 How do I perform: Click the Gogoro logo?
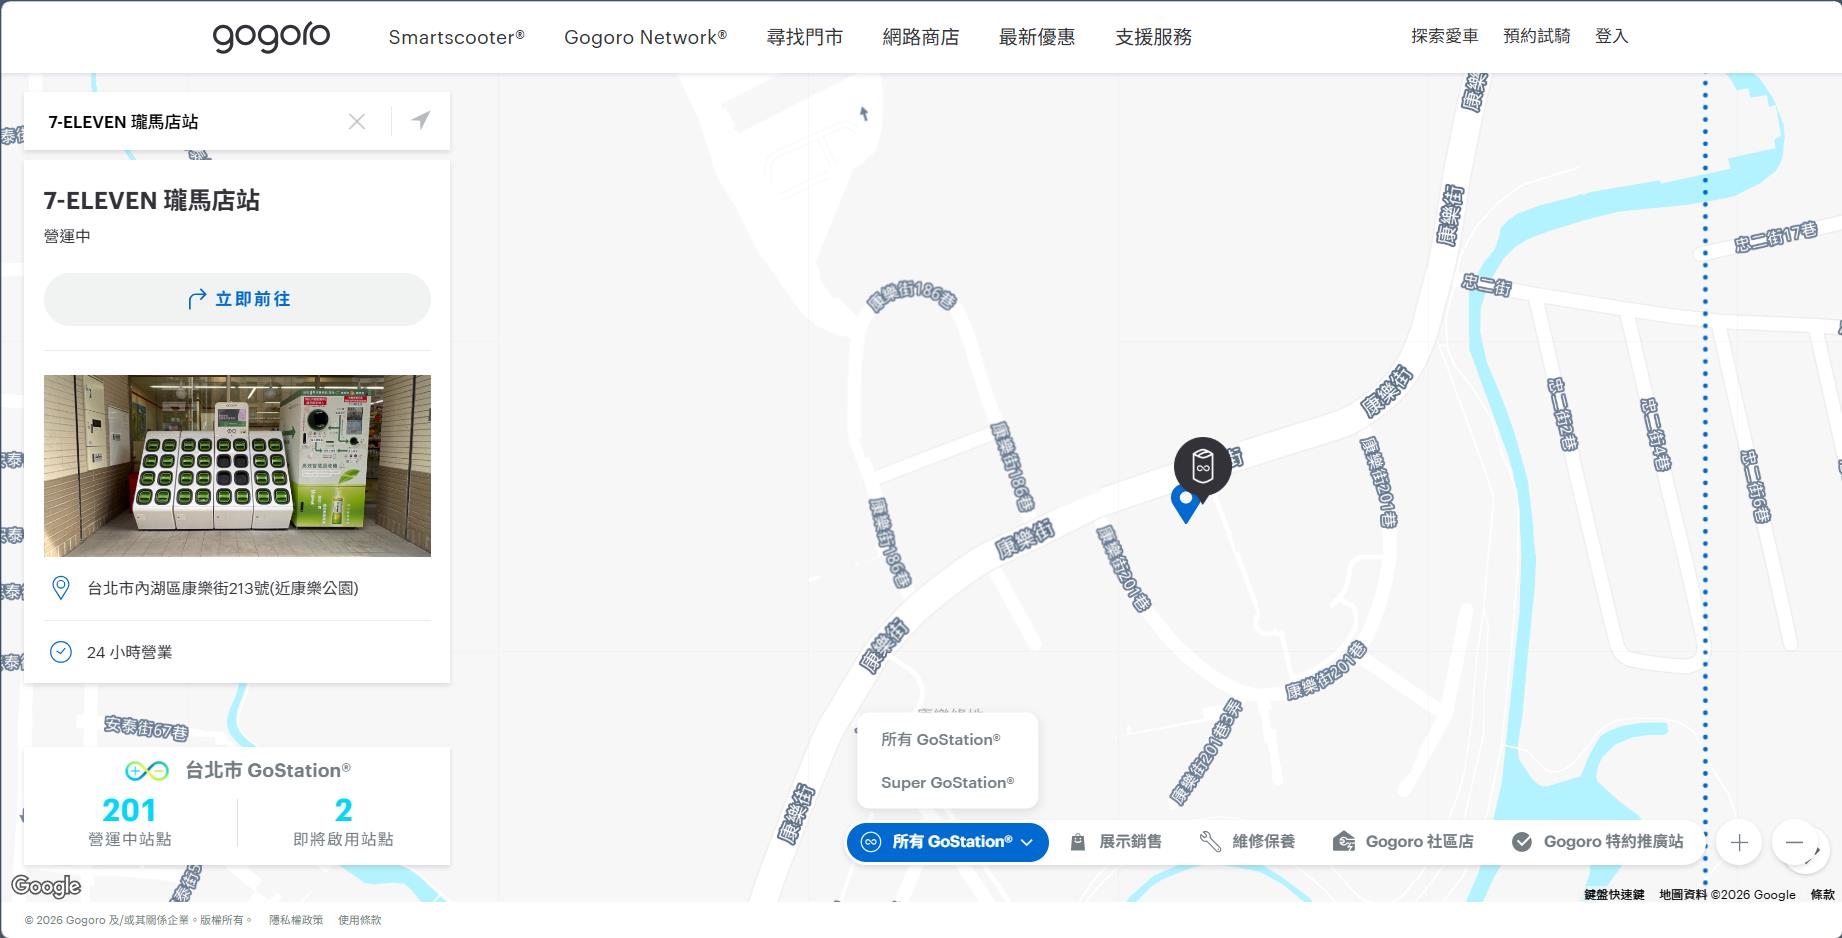point(271,37)
